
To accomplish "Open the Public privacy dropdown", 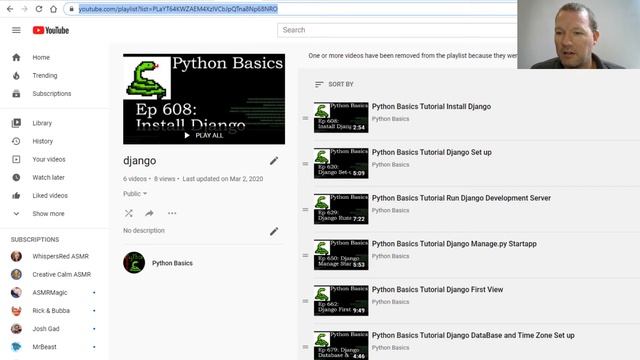I will pyautogui.click(x=135, y=194).
